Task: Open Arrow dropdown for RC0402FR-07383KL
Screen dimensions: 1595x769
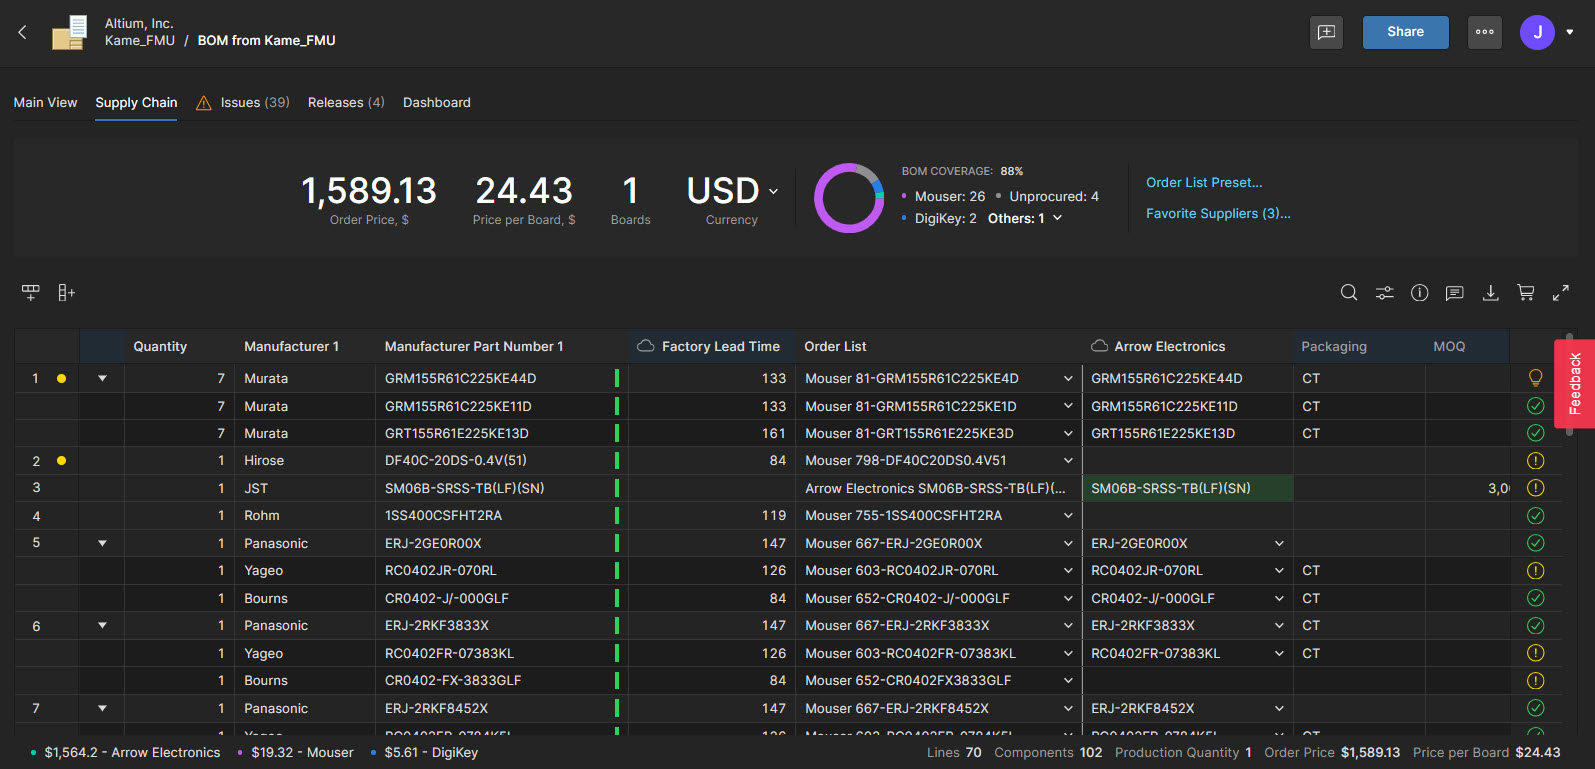Action: click(x=1279, y=653)
